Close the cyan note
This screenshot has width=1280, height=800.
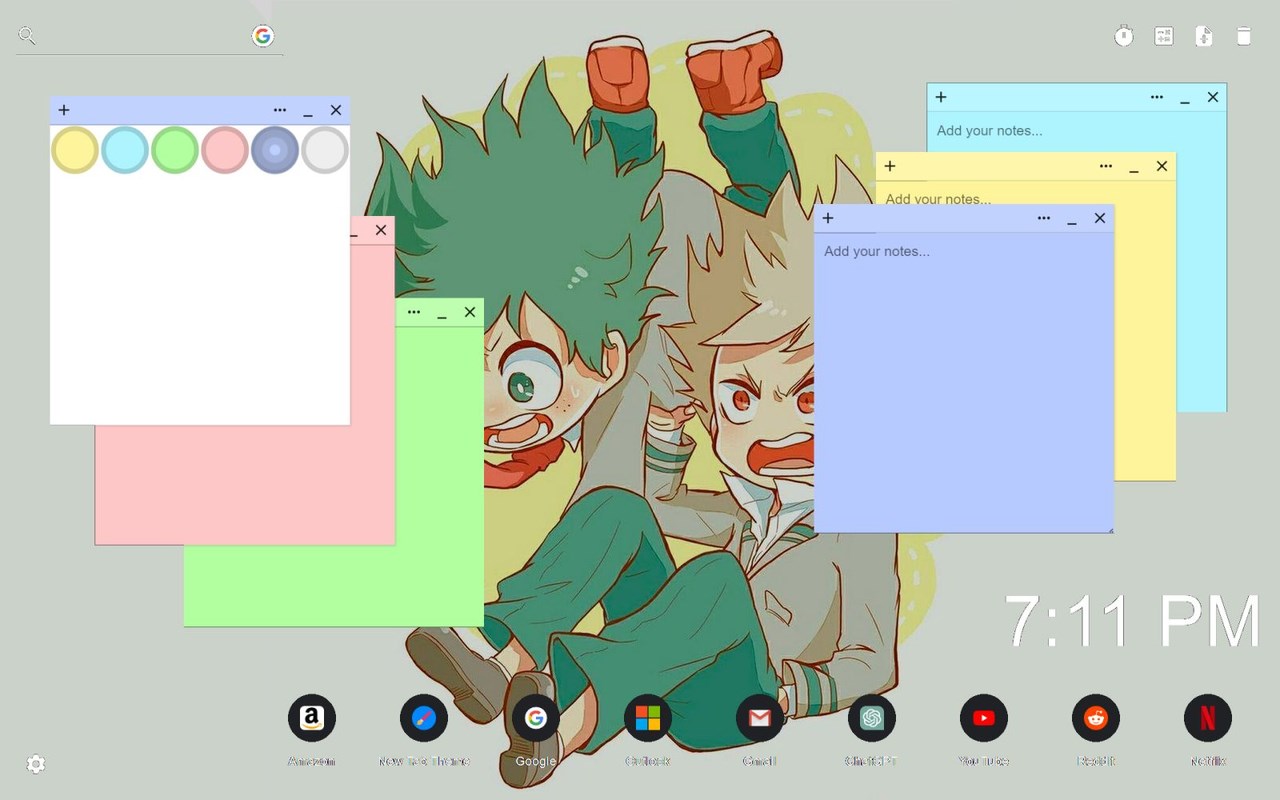click(1213, 97)
